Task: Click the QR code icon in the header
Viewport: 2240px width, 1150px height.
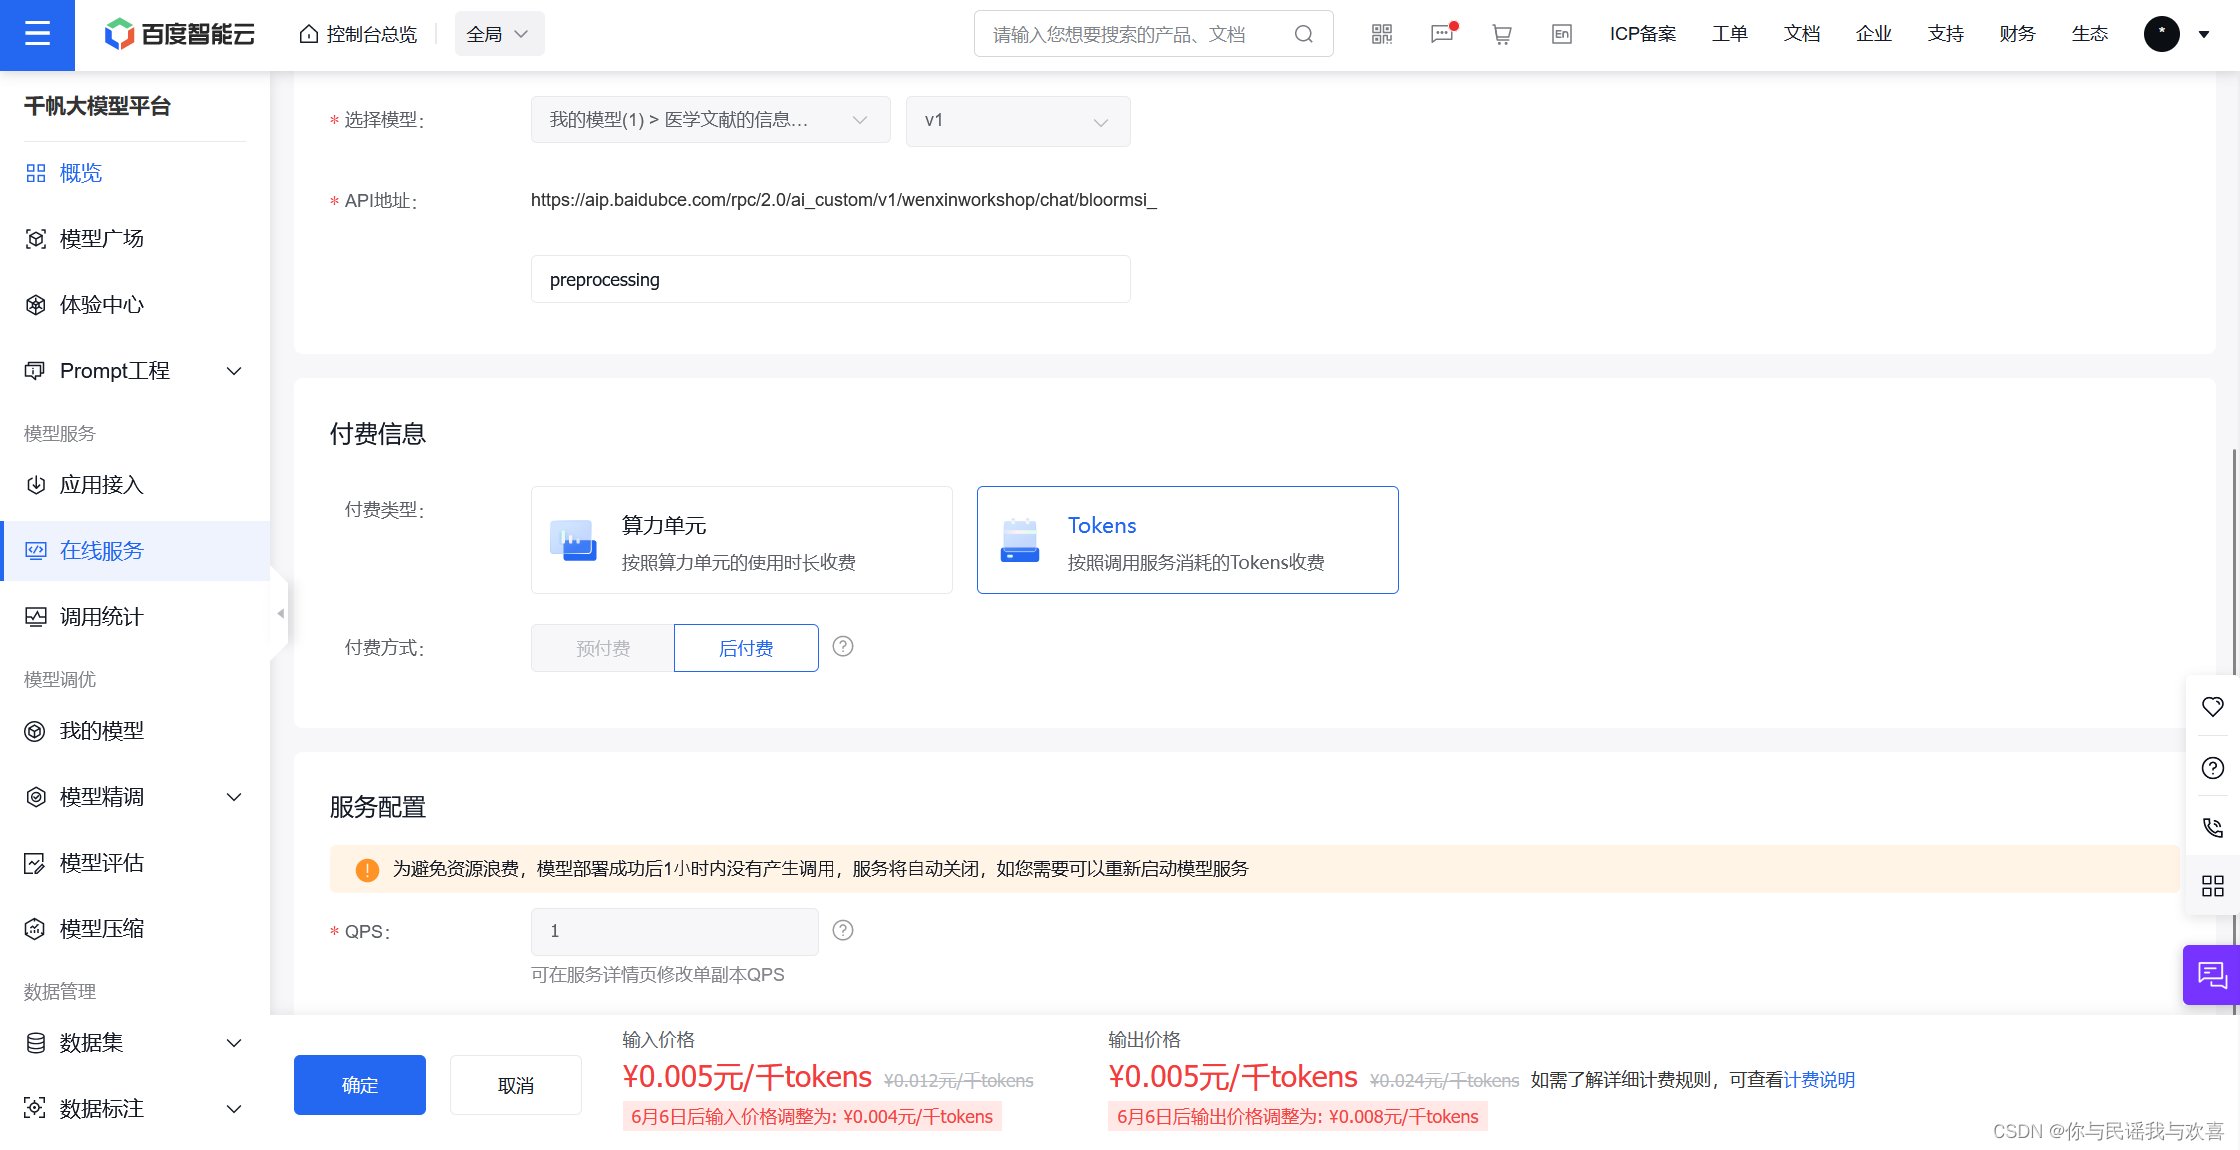Action: [1382, 34]
